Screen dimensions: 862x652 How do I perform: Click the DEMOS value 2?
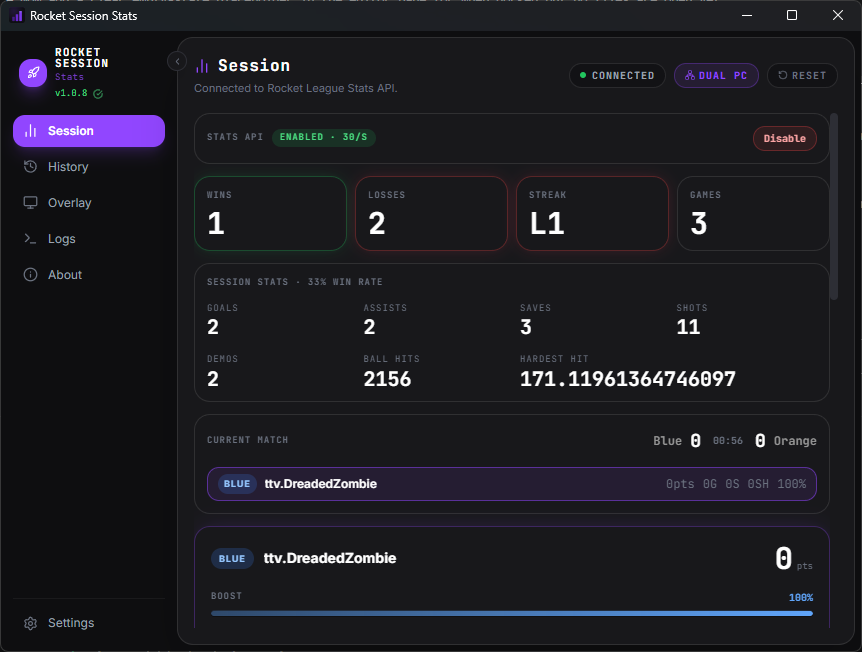pyautogui.click(x=213, y=379)
